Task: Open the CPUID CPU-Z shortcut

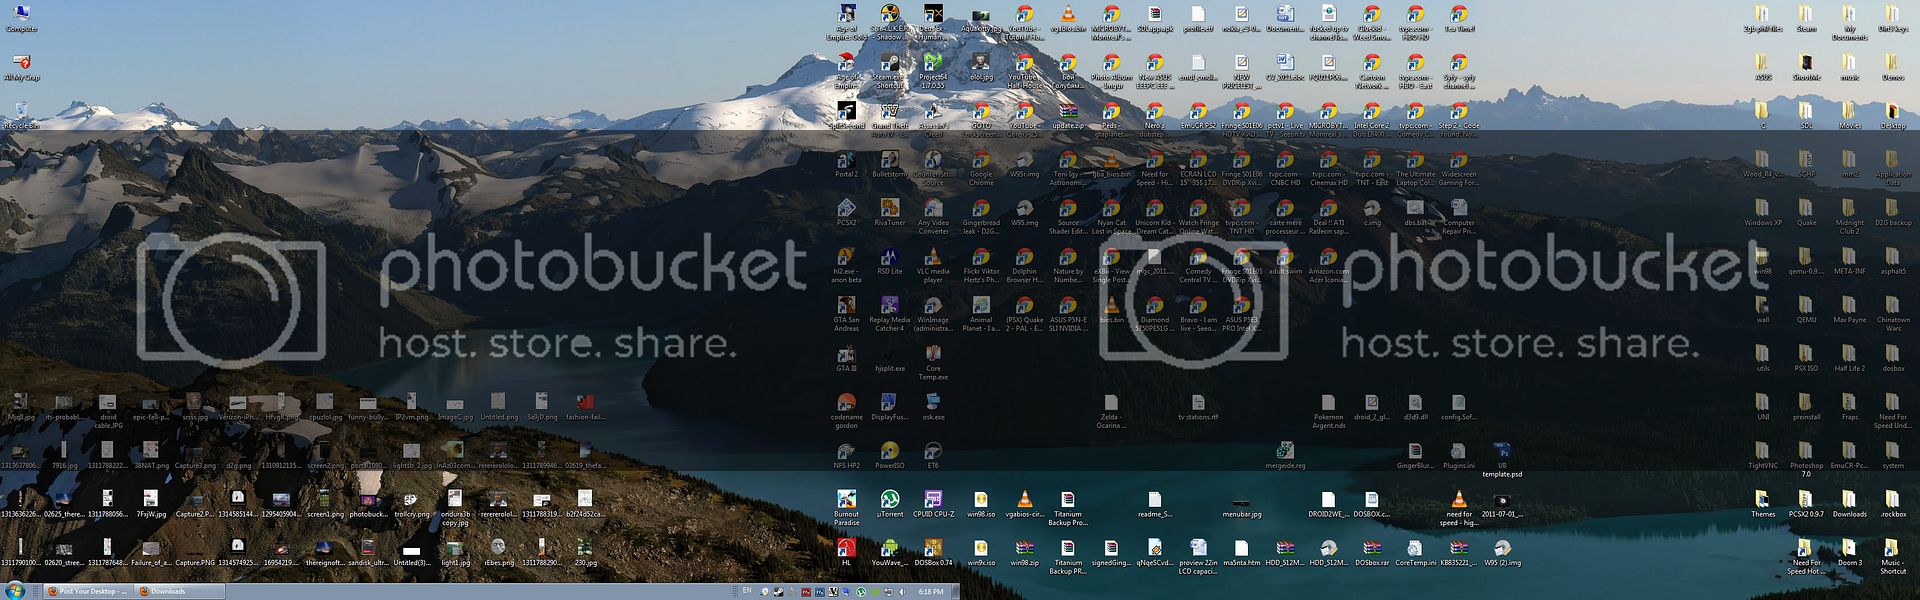Action: point(933,500)
